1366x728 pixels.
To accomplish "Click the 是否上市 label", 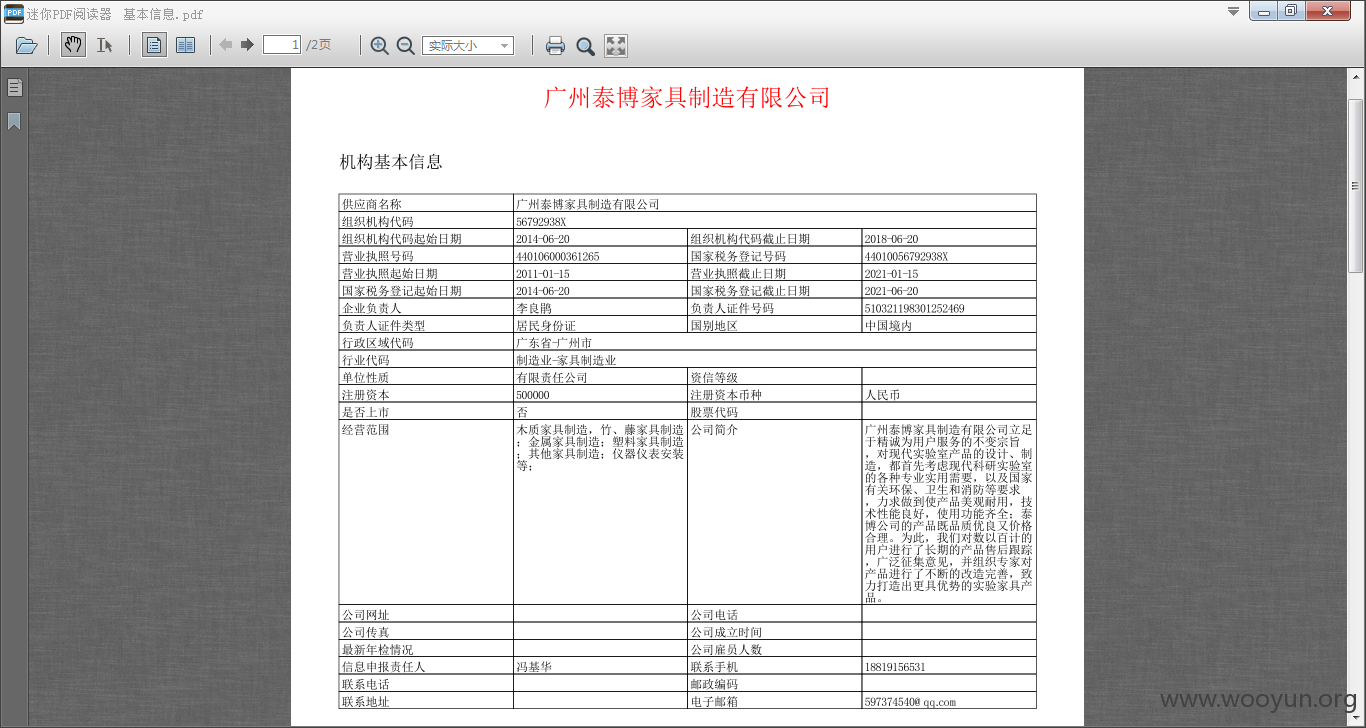I will (x=366, y=412).
